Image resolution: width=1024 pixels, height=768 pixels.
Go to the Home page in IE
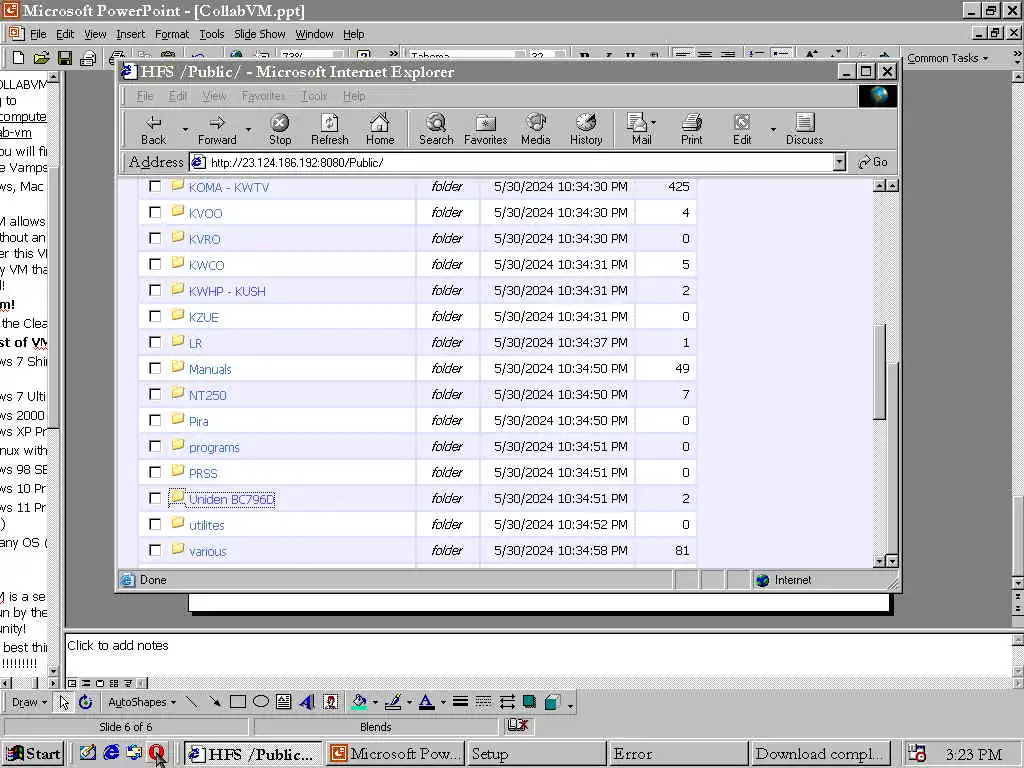380,129
